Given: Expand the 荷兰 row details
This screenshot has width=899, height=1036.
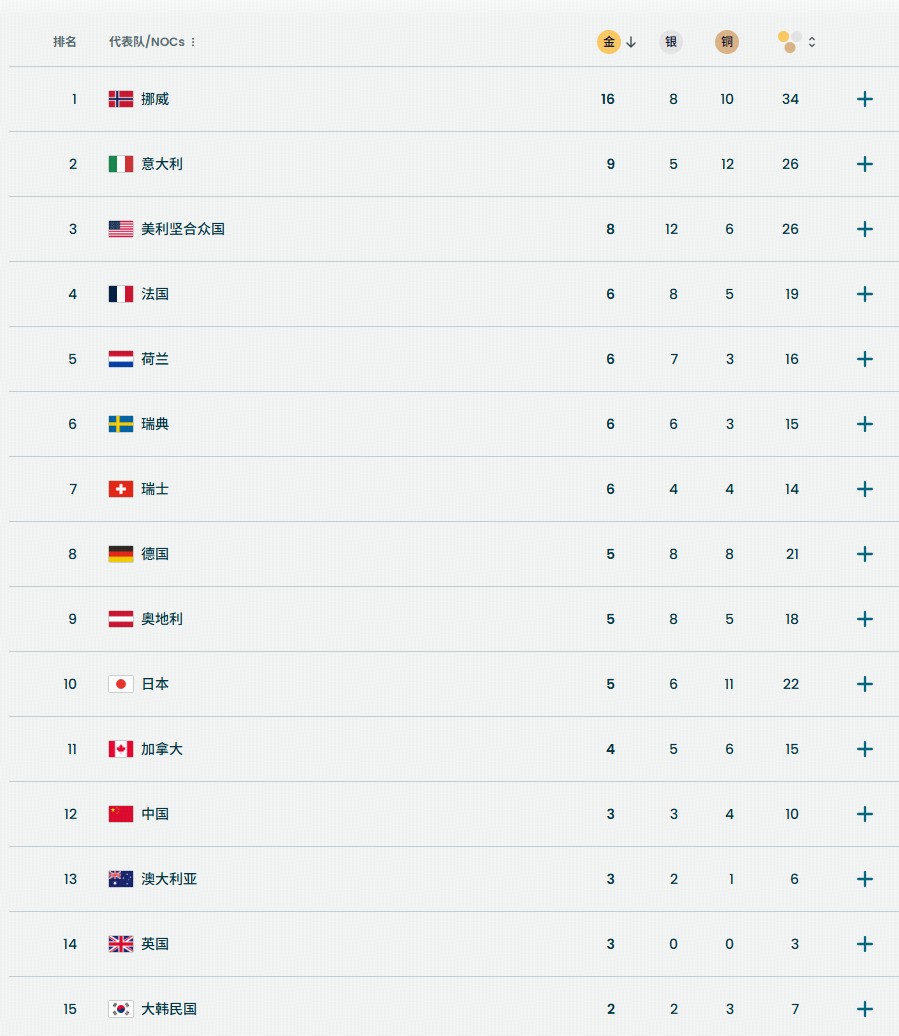Looking at the screenshot, I should (865, 359).
